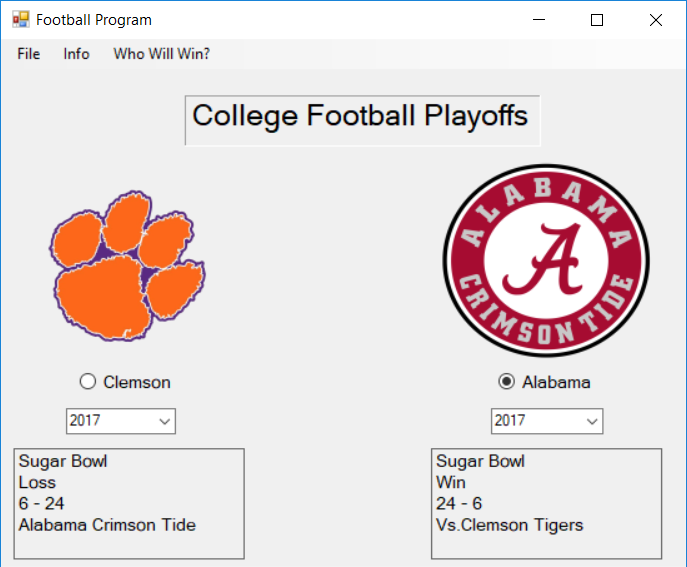Open the File menu
Screen dimensions: 687x567
[x=28, y=54]
